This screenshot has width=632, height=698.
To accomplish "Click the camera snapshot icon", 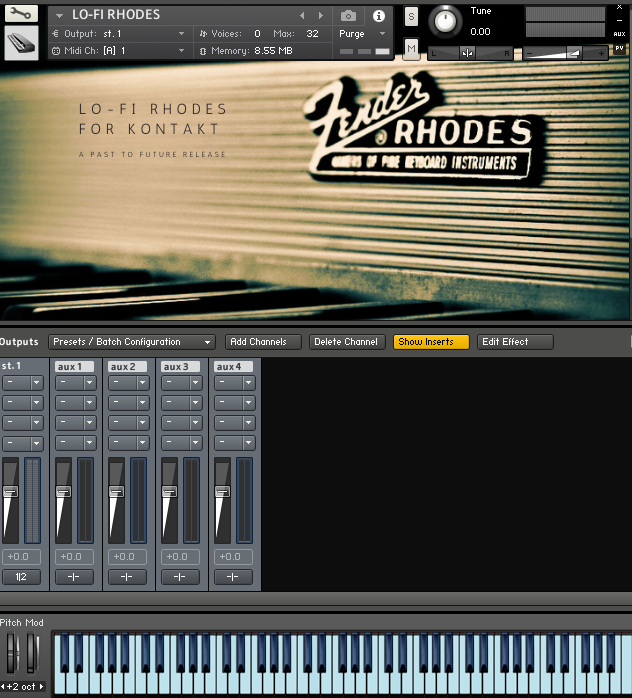I will (348, 16).
